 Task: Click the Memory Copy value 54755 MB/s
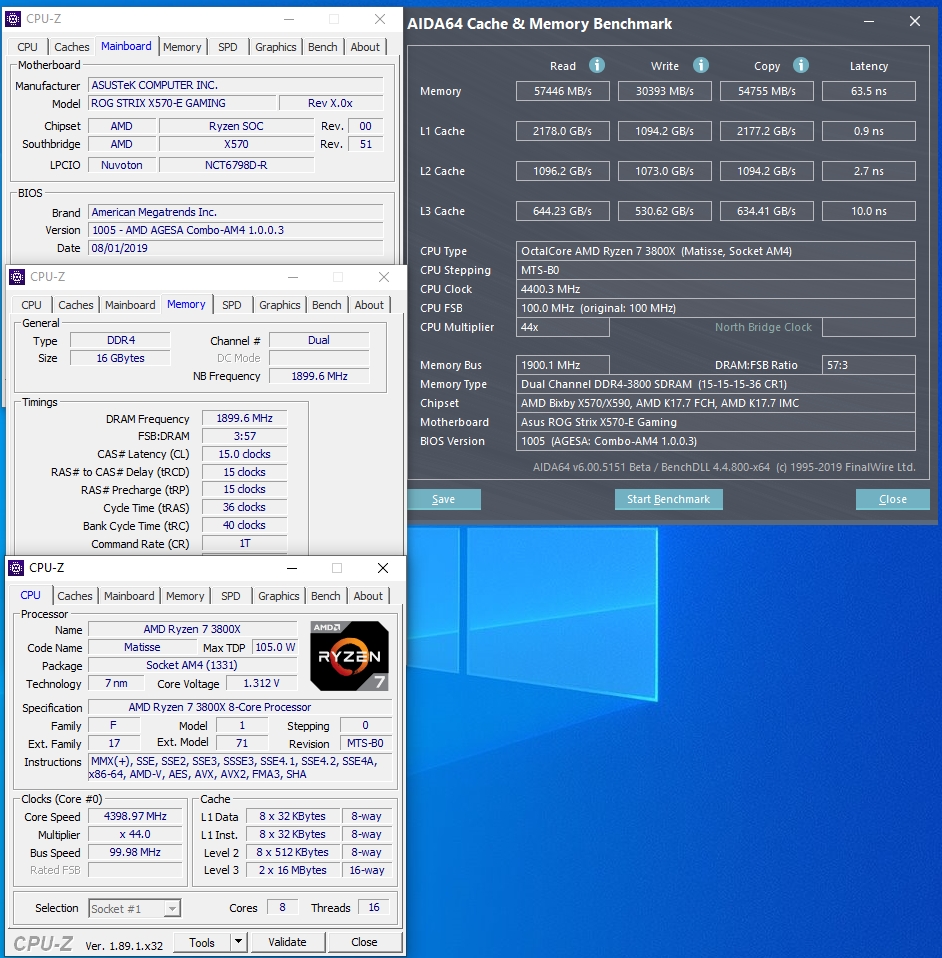point(767,91)
